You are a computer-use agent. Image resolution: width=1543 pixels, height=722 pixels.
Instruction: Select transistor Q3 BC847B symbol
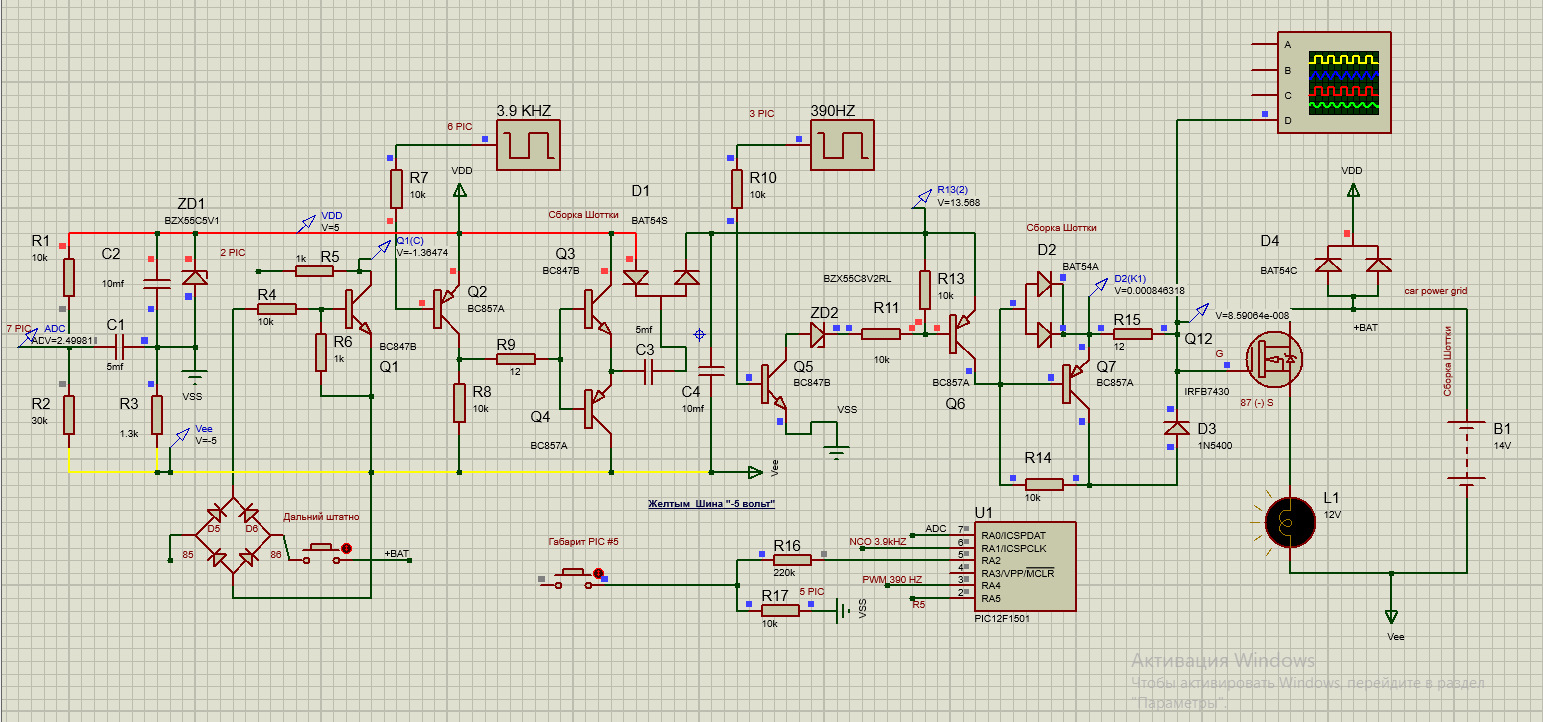pyautogui.click(x=598, y=310)
